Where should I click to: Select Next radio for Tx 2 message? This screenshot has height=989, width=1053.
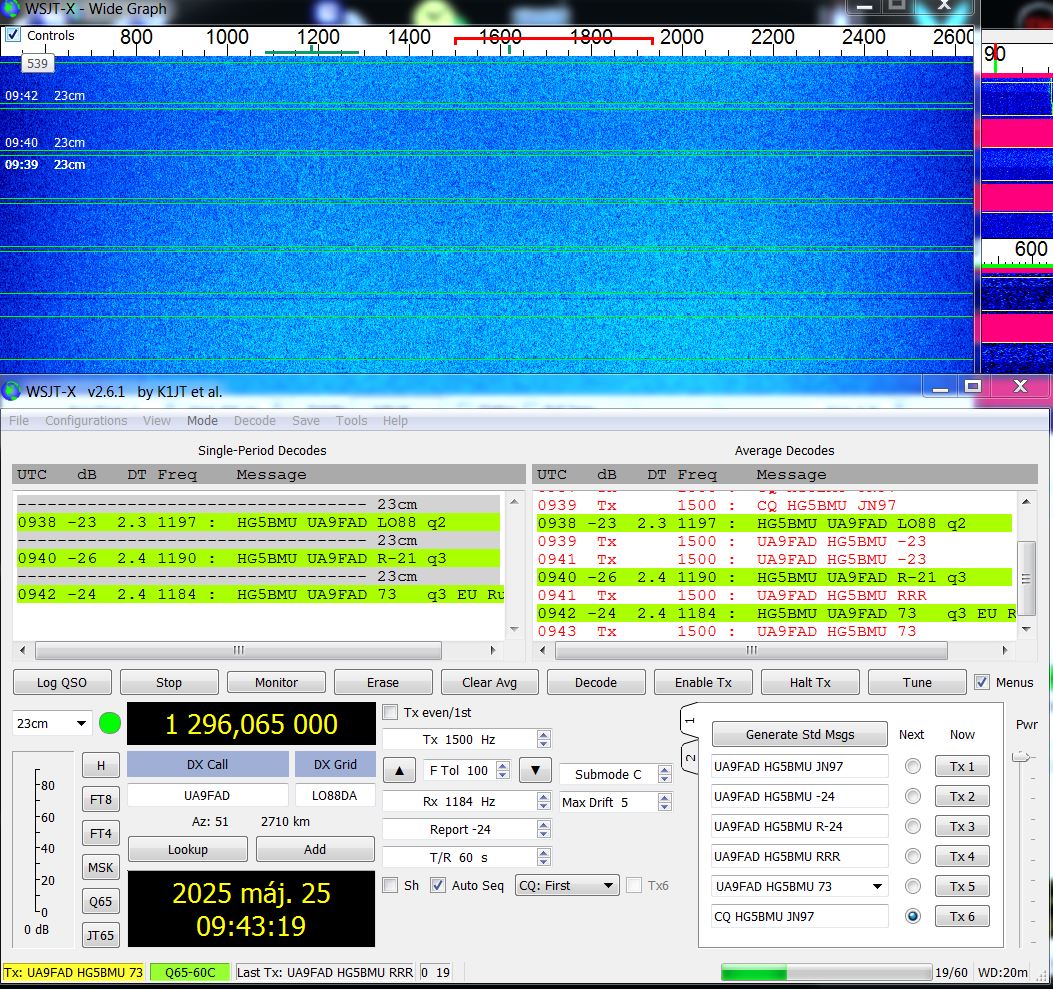click(x=913, y=796)
